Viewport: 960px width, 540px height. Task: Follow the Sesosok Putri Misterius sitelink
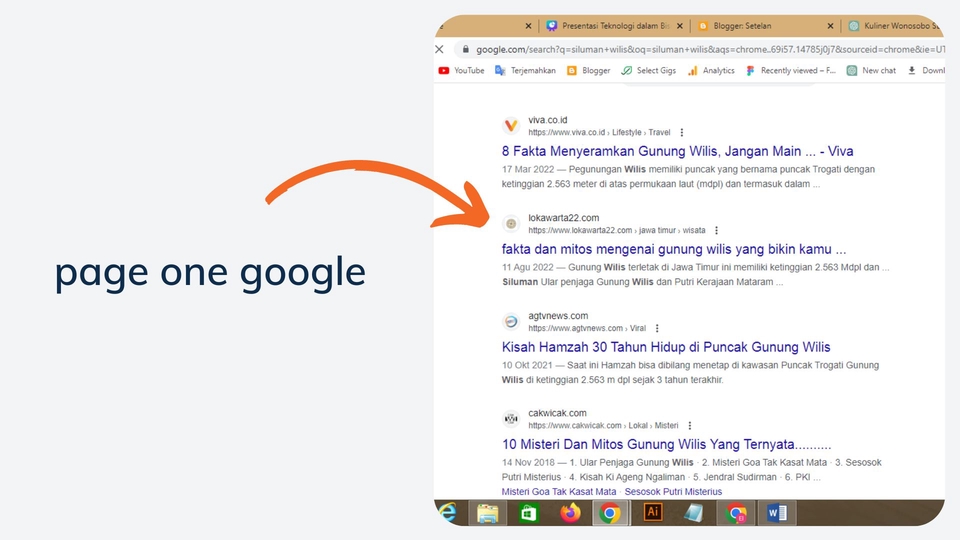673,492
